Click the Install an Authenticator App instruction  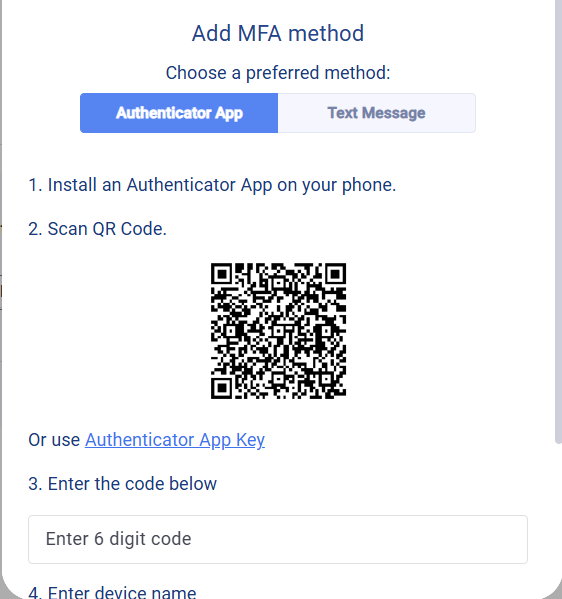point(212,185)
